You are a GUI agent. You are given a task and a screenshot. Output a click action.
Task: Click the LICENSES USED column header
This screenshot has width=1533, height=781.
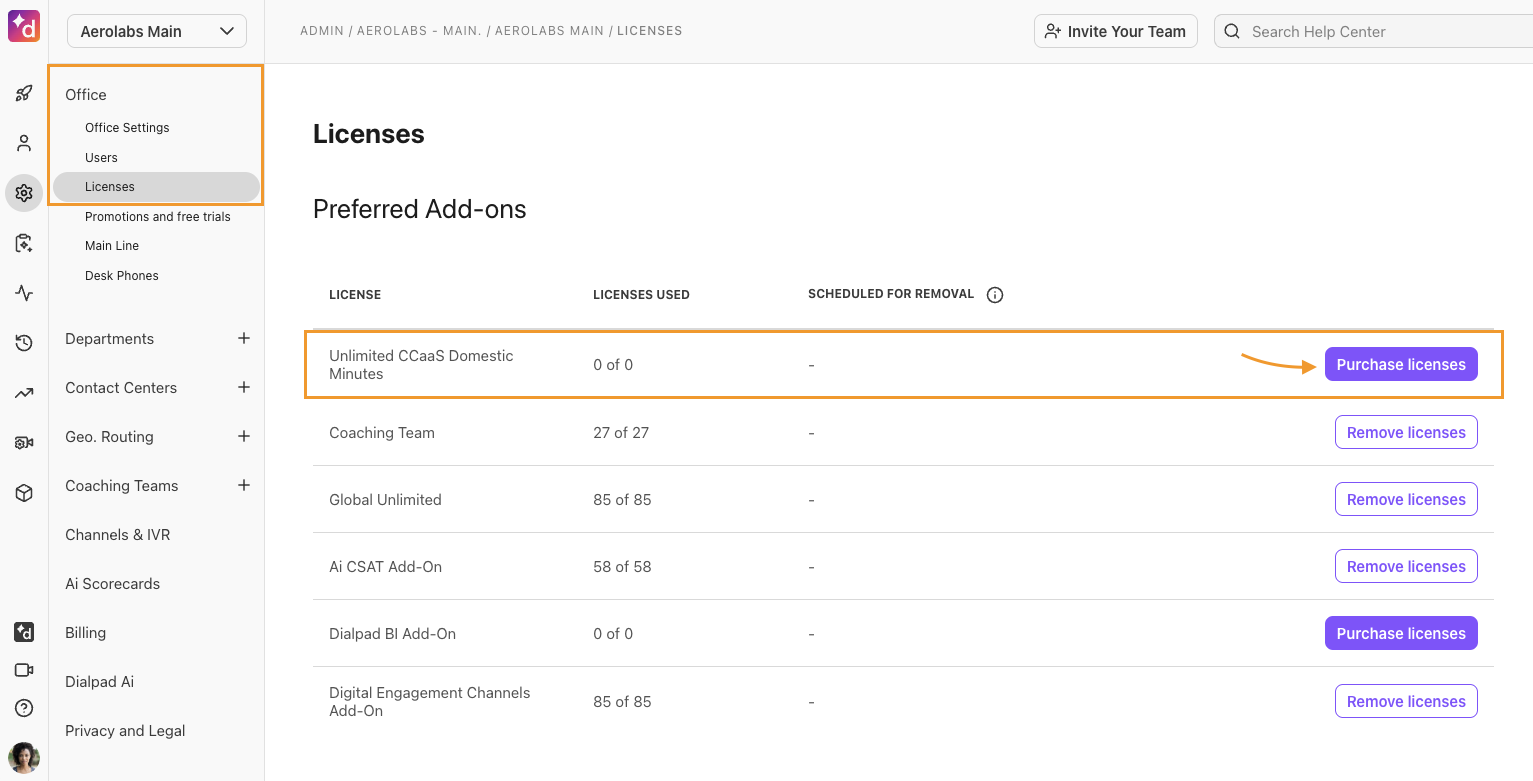[x=641, y=295]
